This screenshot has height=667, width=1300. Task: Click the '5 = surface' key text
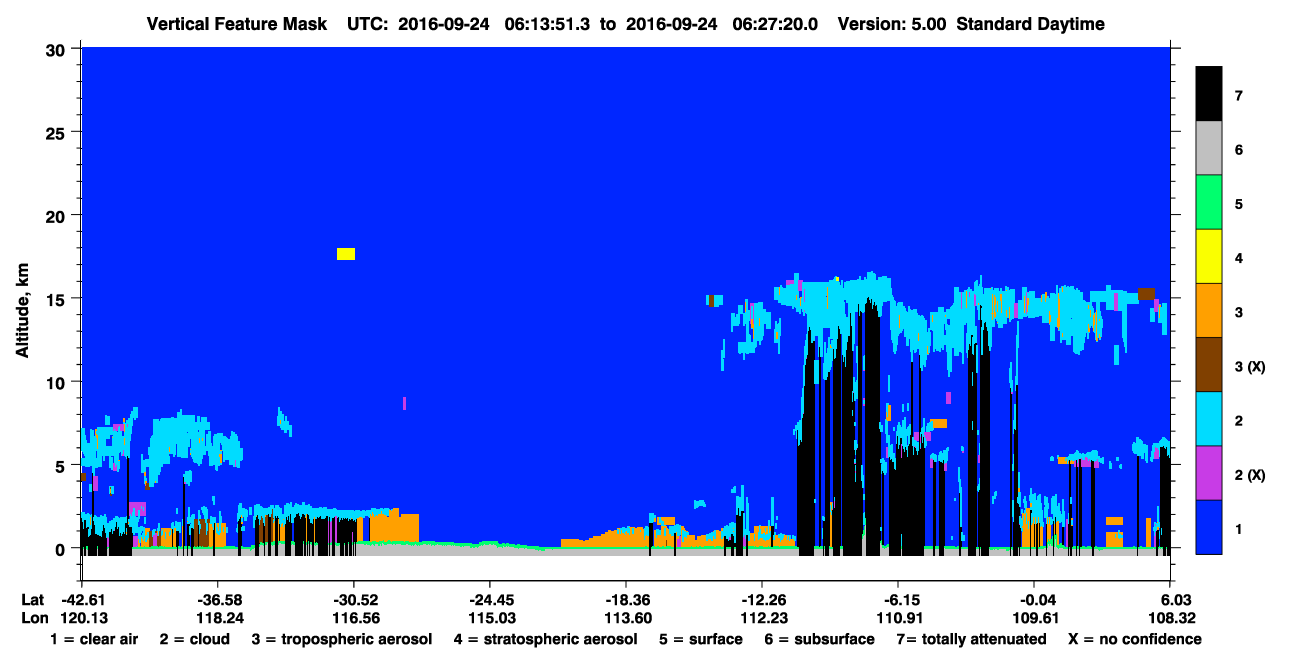(x=701, y=639)
